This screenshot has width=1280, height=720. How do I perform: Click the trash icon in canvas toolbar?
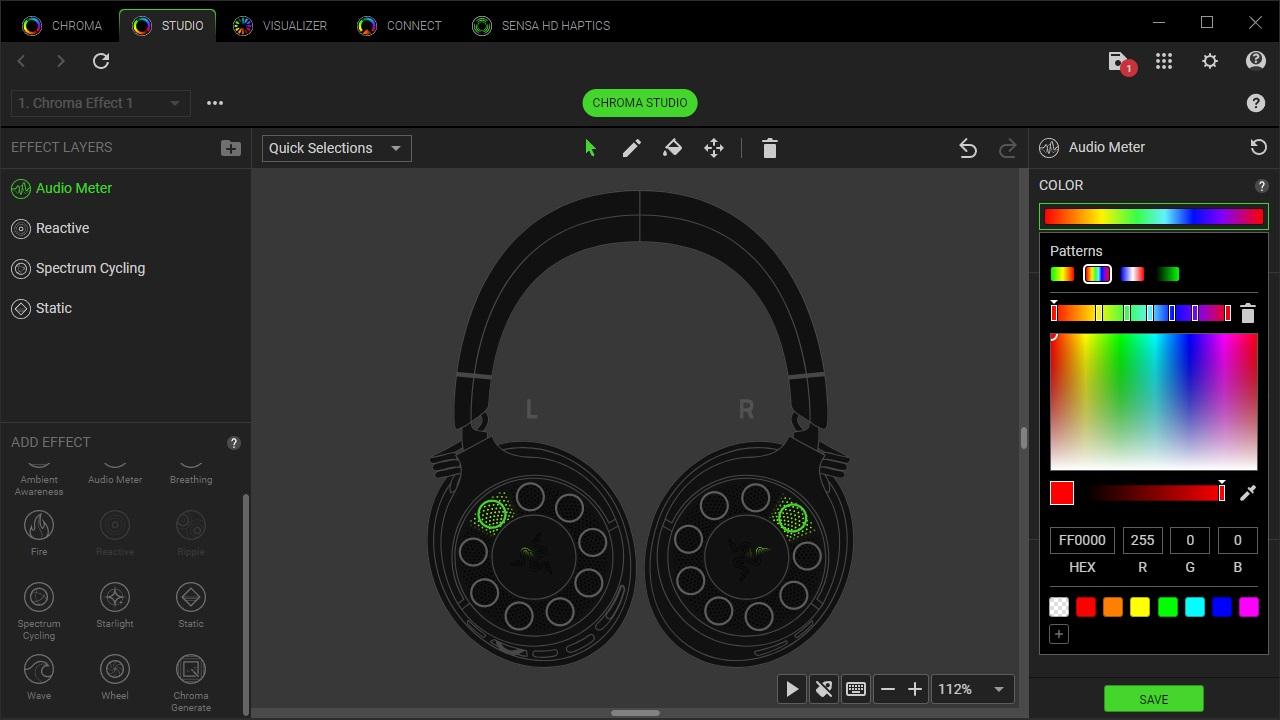pos(769,148)
